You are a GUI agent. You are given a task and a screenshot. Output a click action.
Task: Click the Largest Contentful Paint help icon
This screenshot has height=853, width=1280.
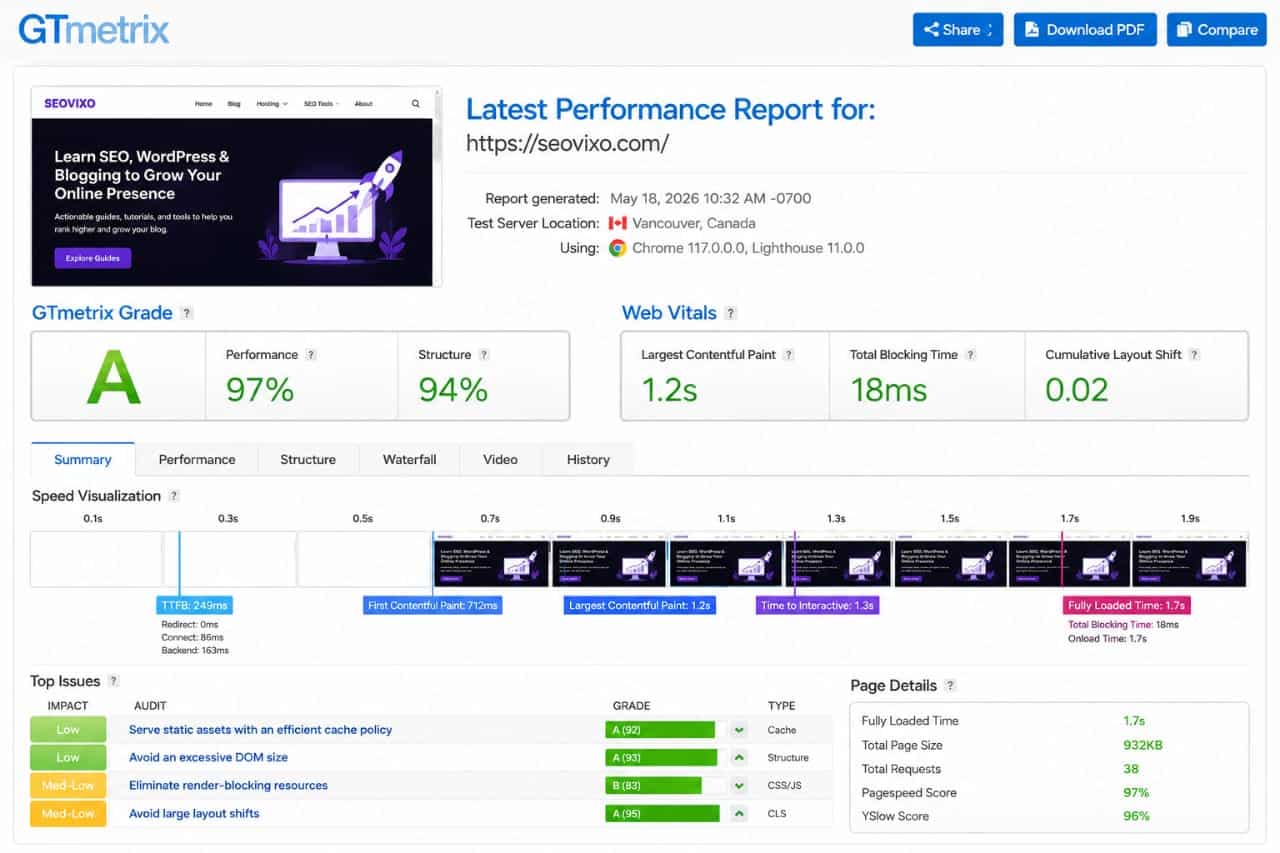(789, 355)
